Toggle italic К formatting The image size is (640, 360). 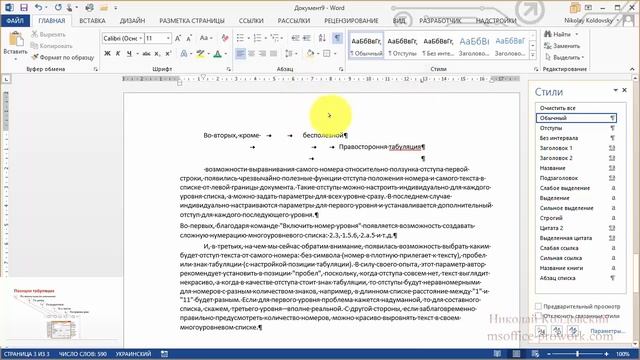[x=118, y=53]
